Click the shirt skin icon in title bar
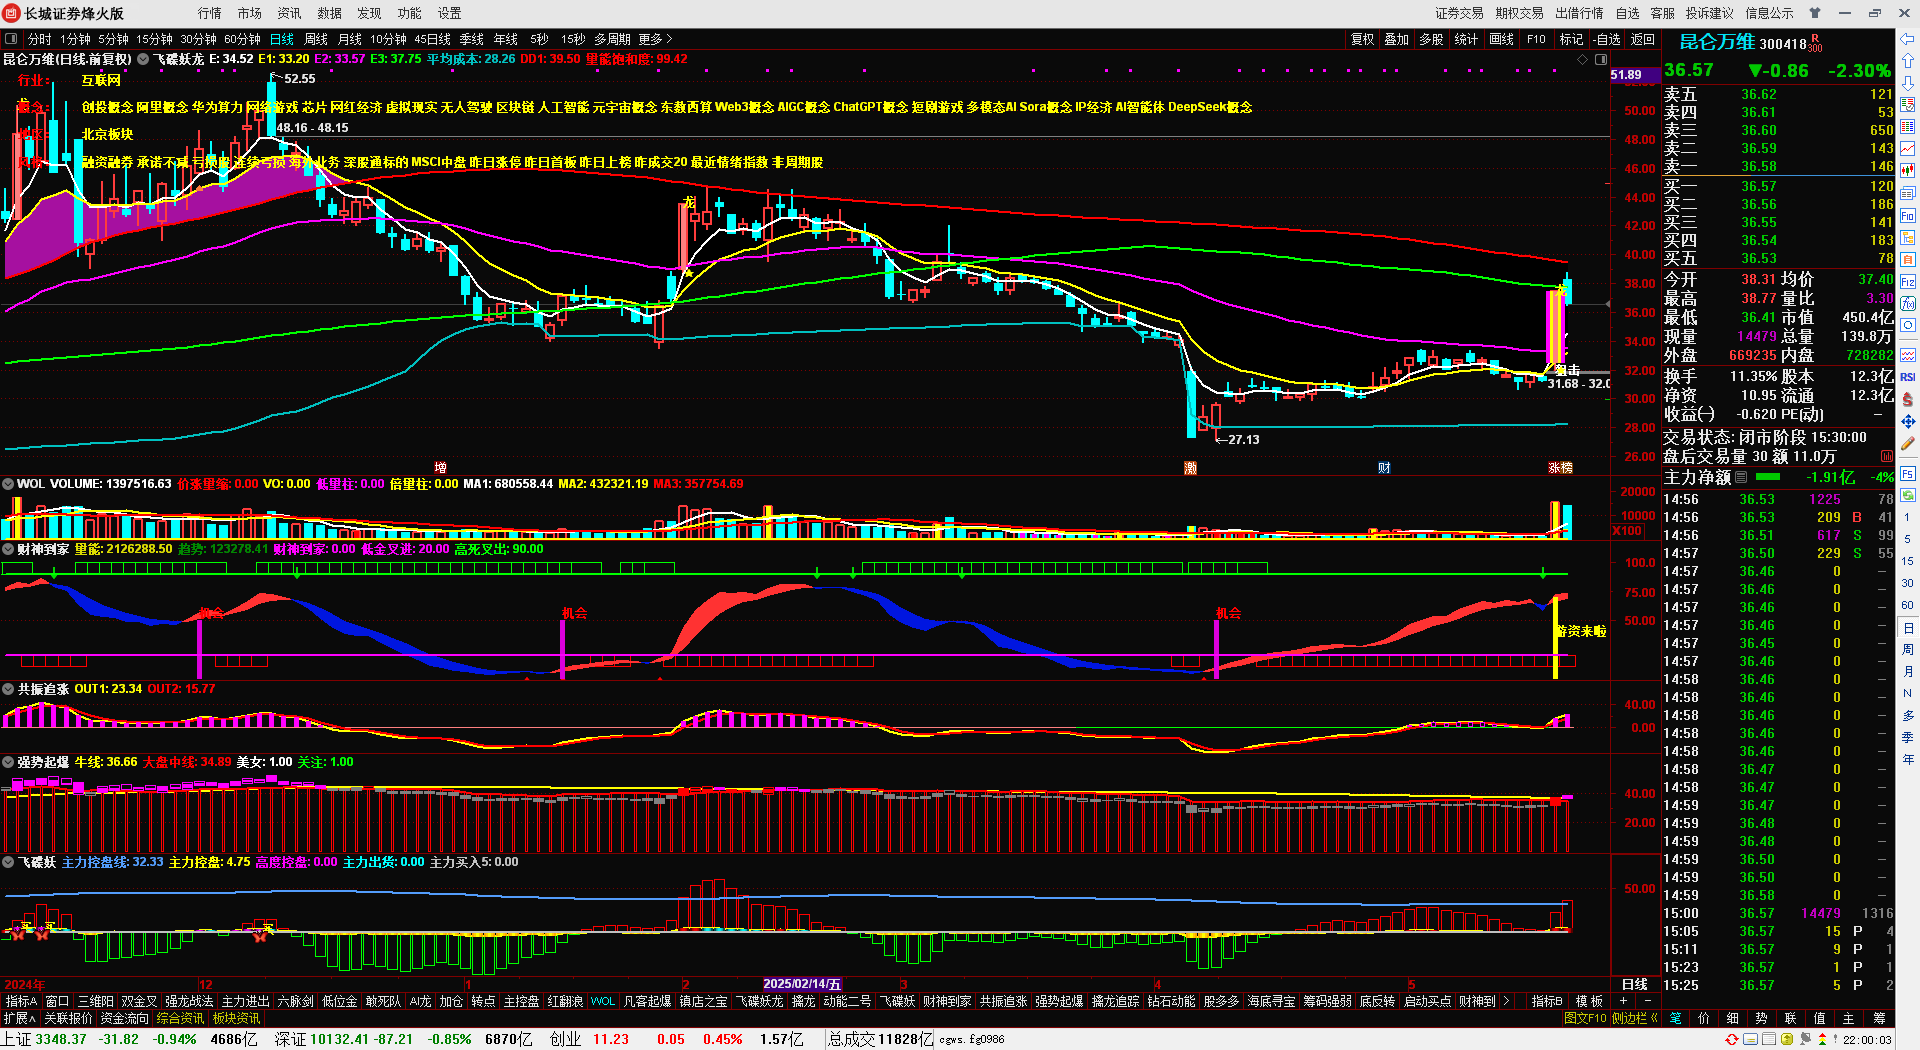Screen dimensions: 1920x1050 [1815, 13]
